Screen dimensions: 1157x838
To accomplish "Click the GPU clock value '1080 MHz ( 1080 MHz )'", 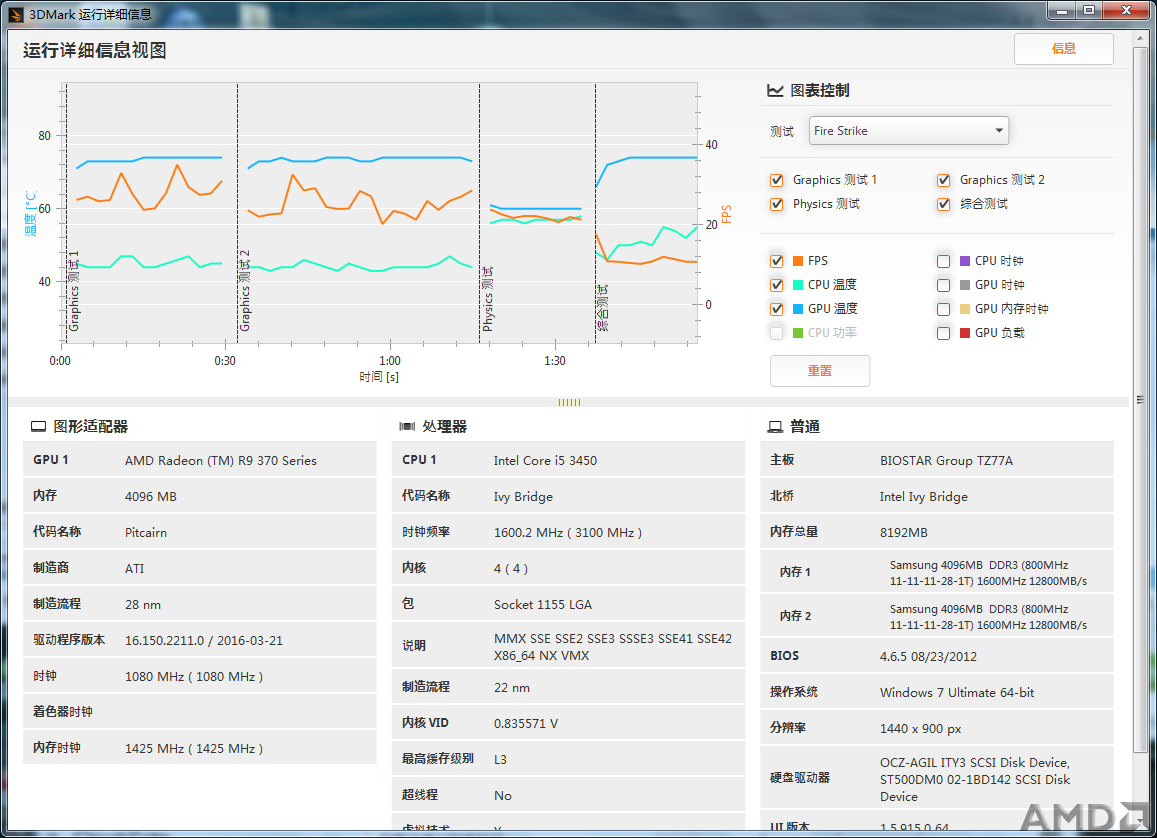I will (x=194, y=677).
